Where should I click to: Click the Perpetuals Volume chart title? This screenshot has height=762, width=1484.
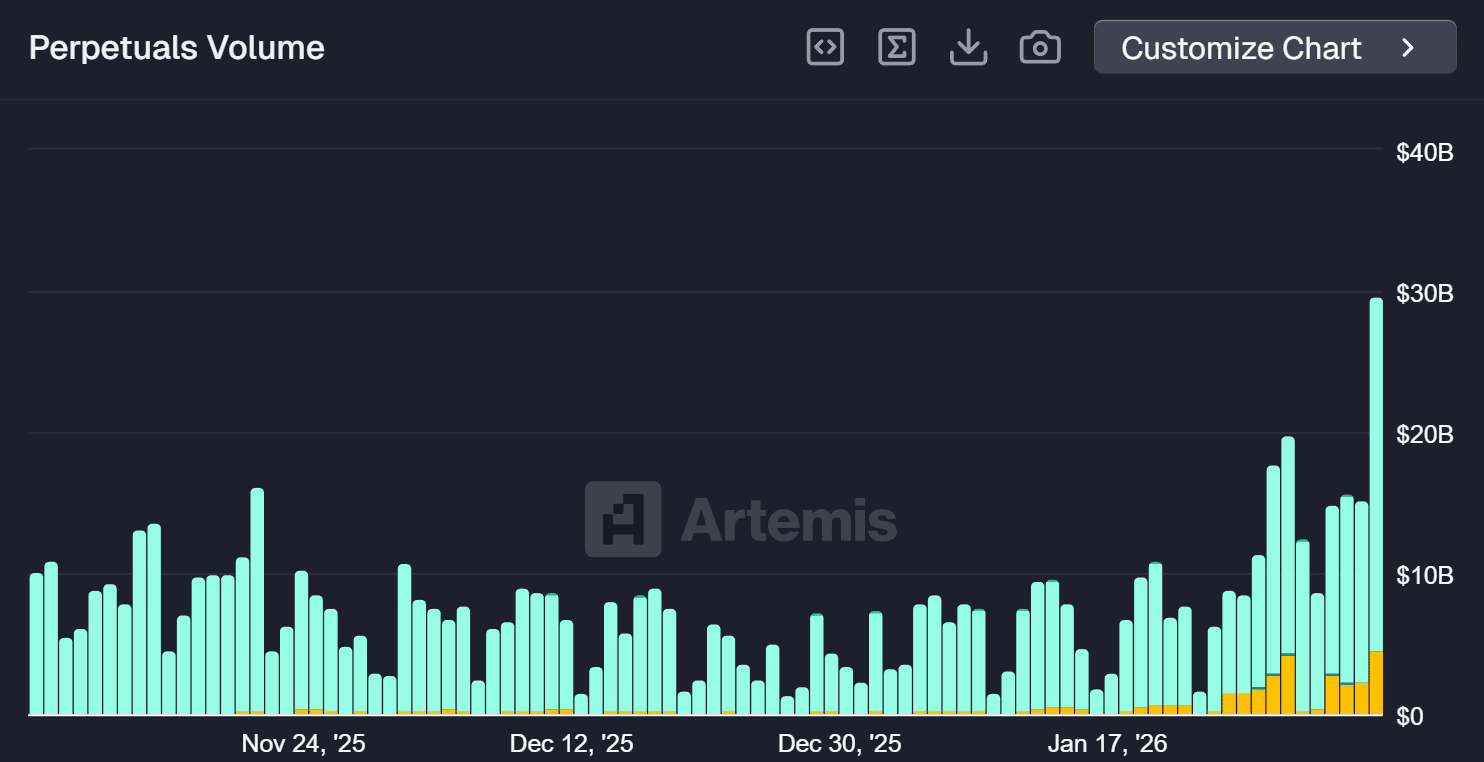tap(176, 47)
